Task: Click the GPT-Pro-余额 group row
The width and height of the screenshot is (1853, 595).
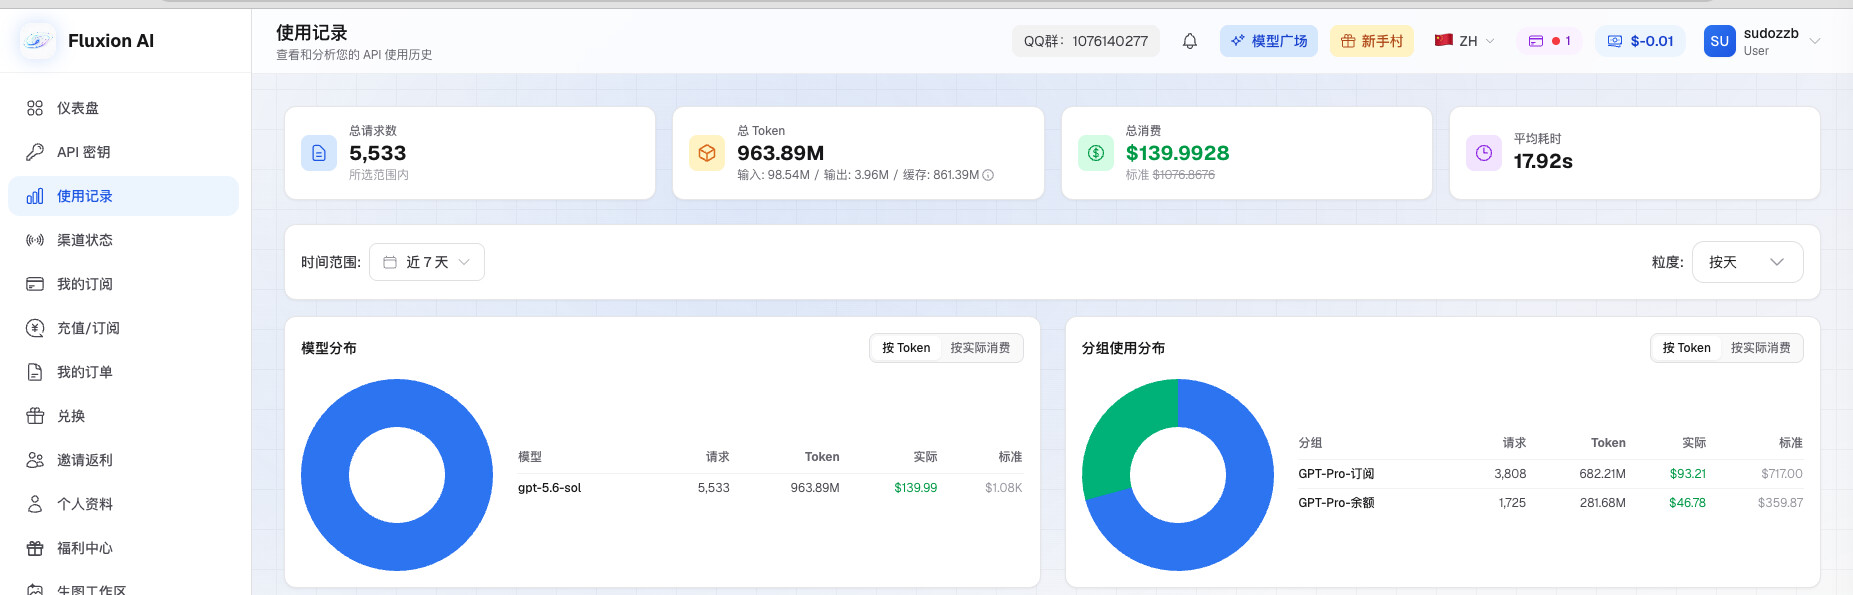Action: tap(1550, 503)
